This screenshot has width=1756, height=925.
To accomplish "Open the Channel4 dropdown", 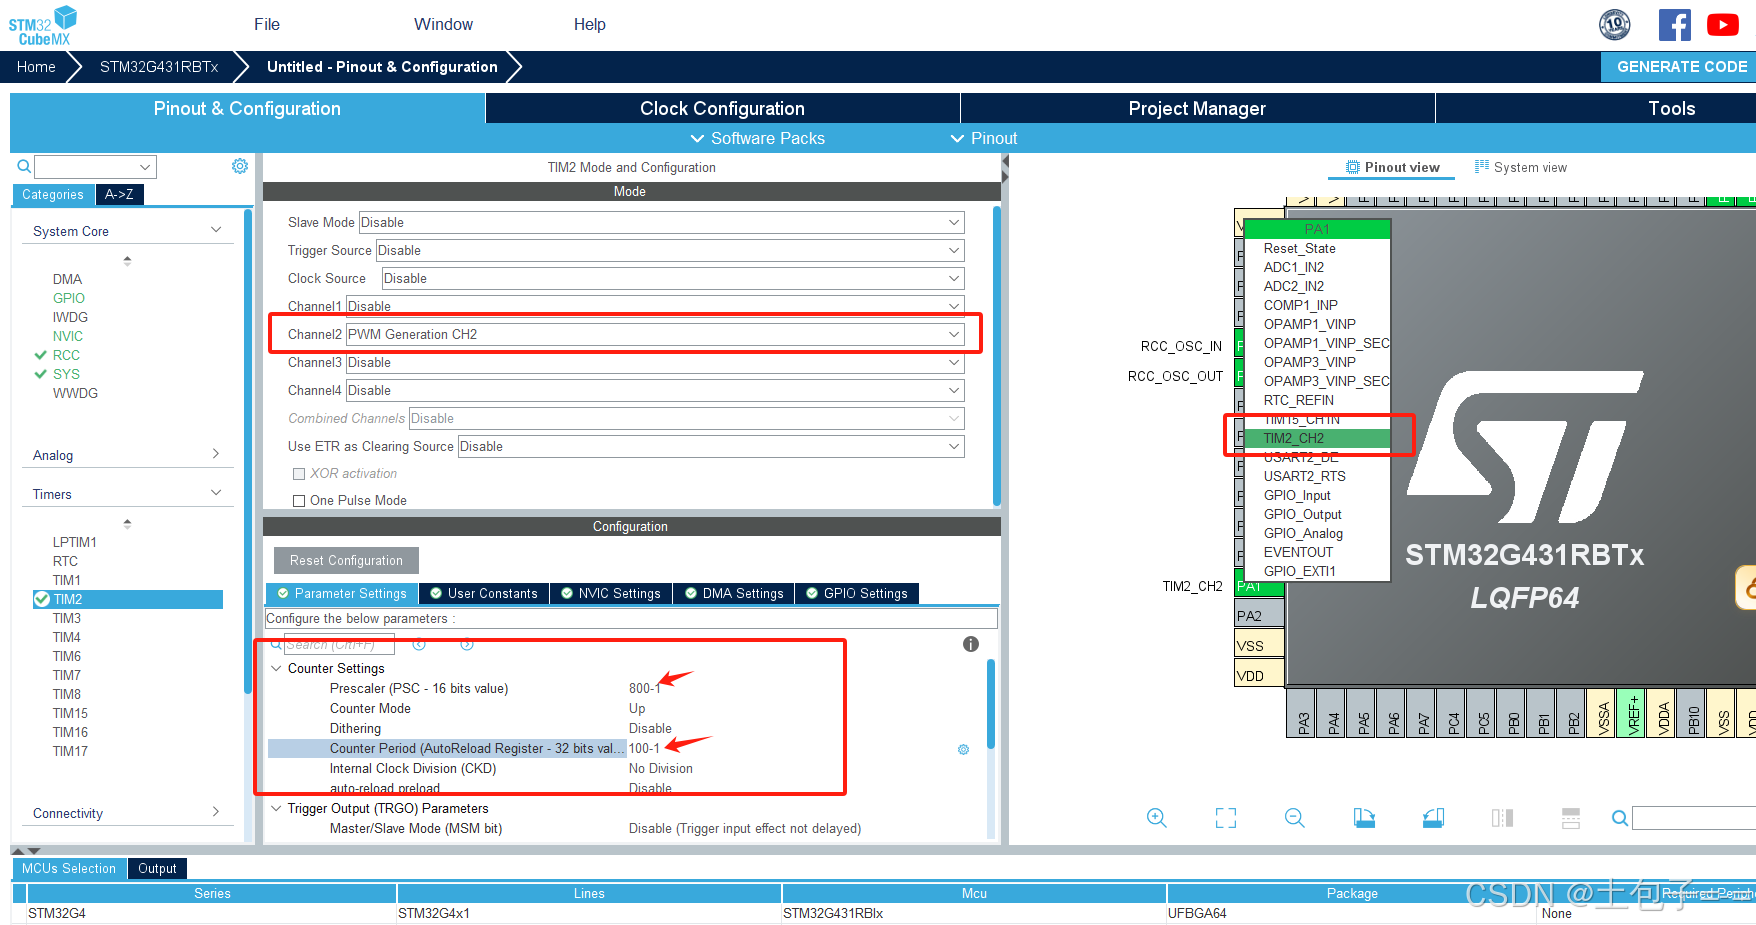I will pyautogui.click(x=655, y=390).
